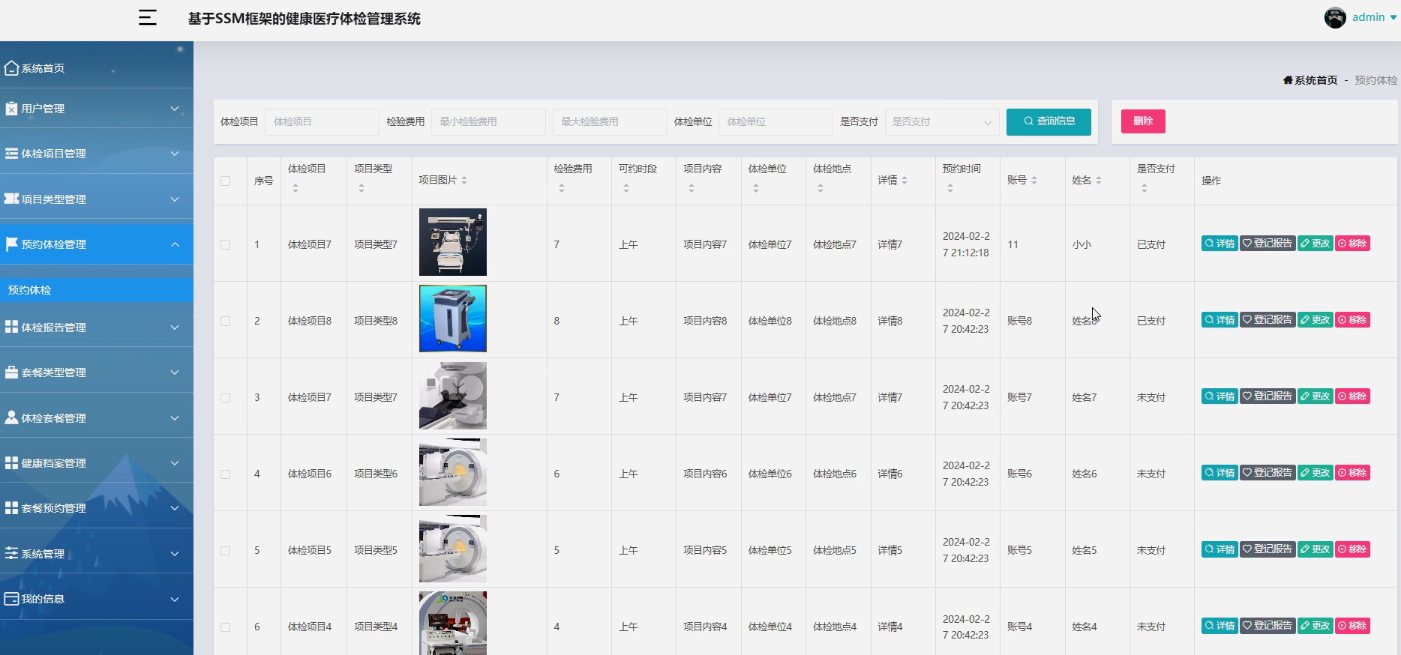
Task: Open 系统首页 in the sidebar
Action: 97,68
